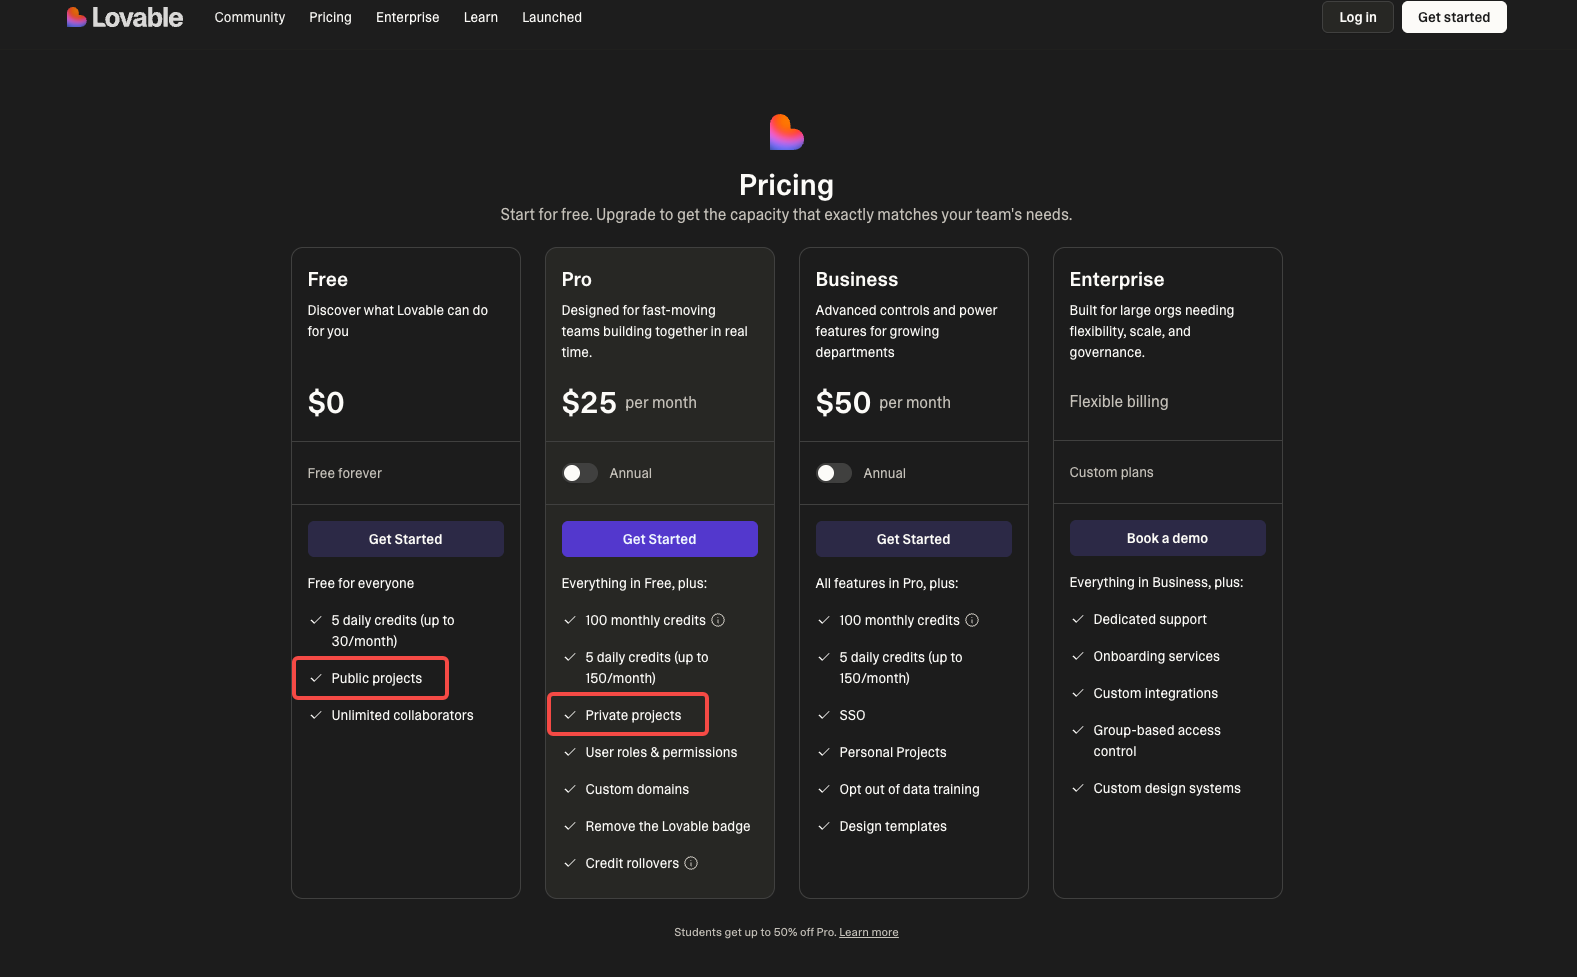Click info icon beside Credit rollovers
Viewport: 1577px width, 977px height.
tap(691, 863)
